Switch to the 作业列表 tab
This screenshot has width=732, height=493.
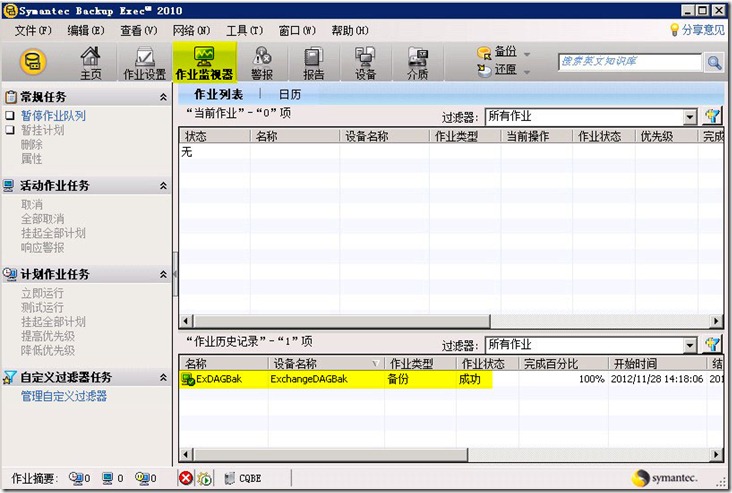pyautogui.click(x=218, y=94)
